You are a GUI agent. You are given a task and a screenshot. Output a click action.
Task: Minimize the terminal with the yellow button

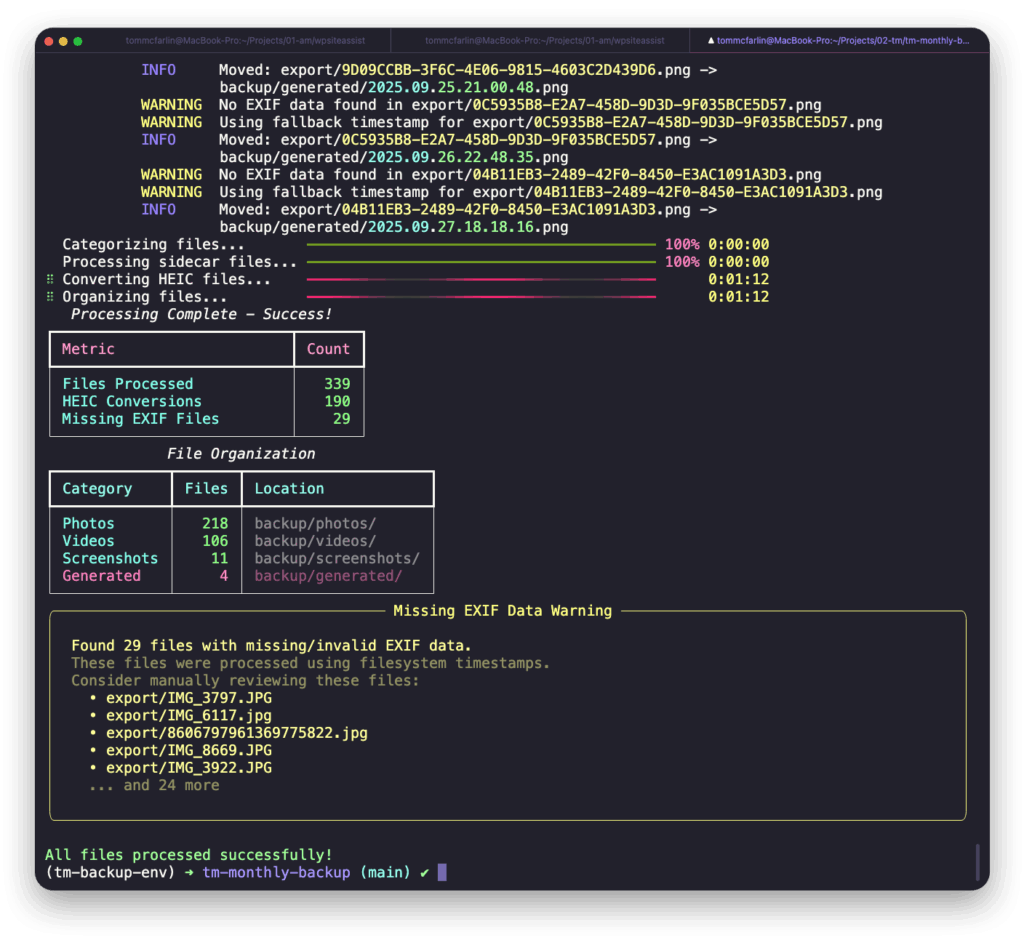click(x=63, y=41)
